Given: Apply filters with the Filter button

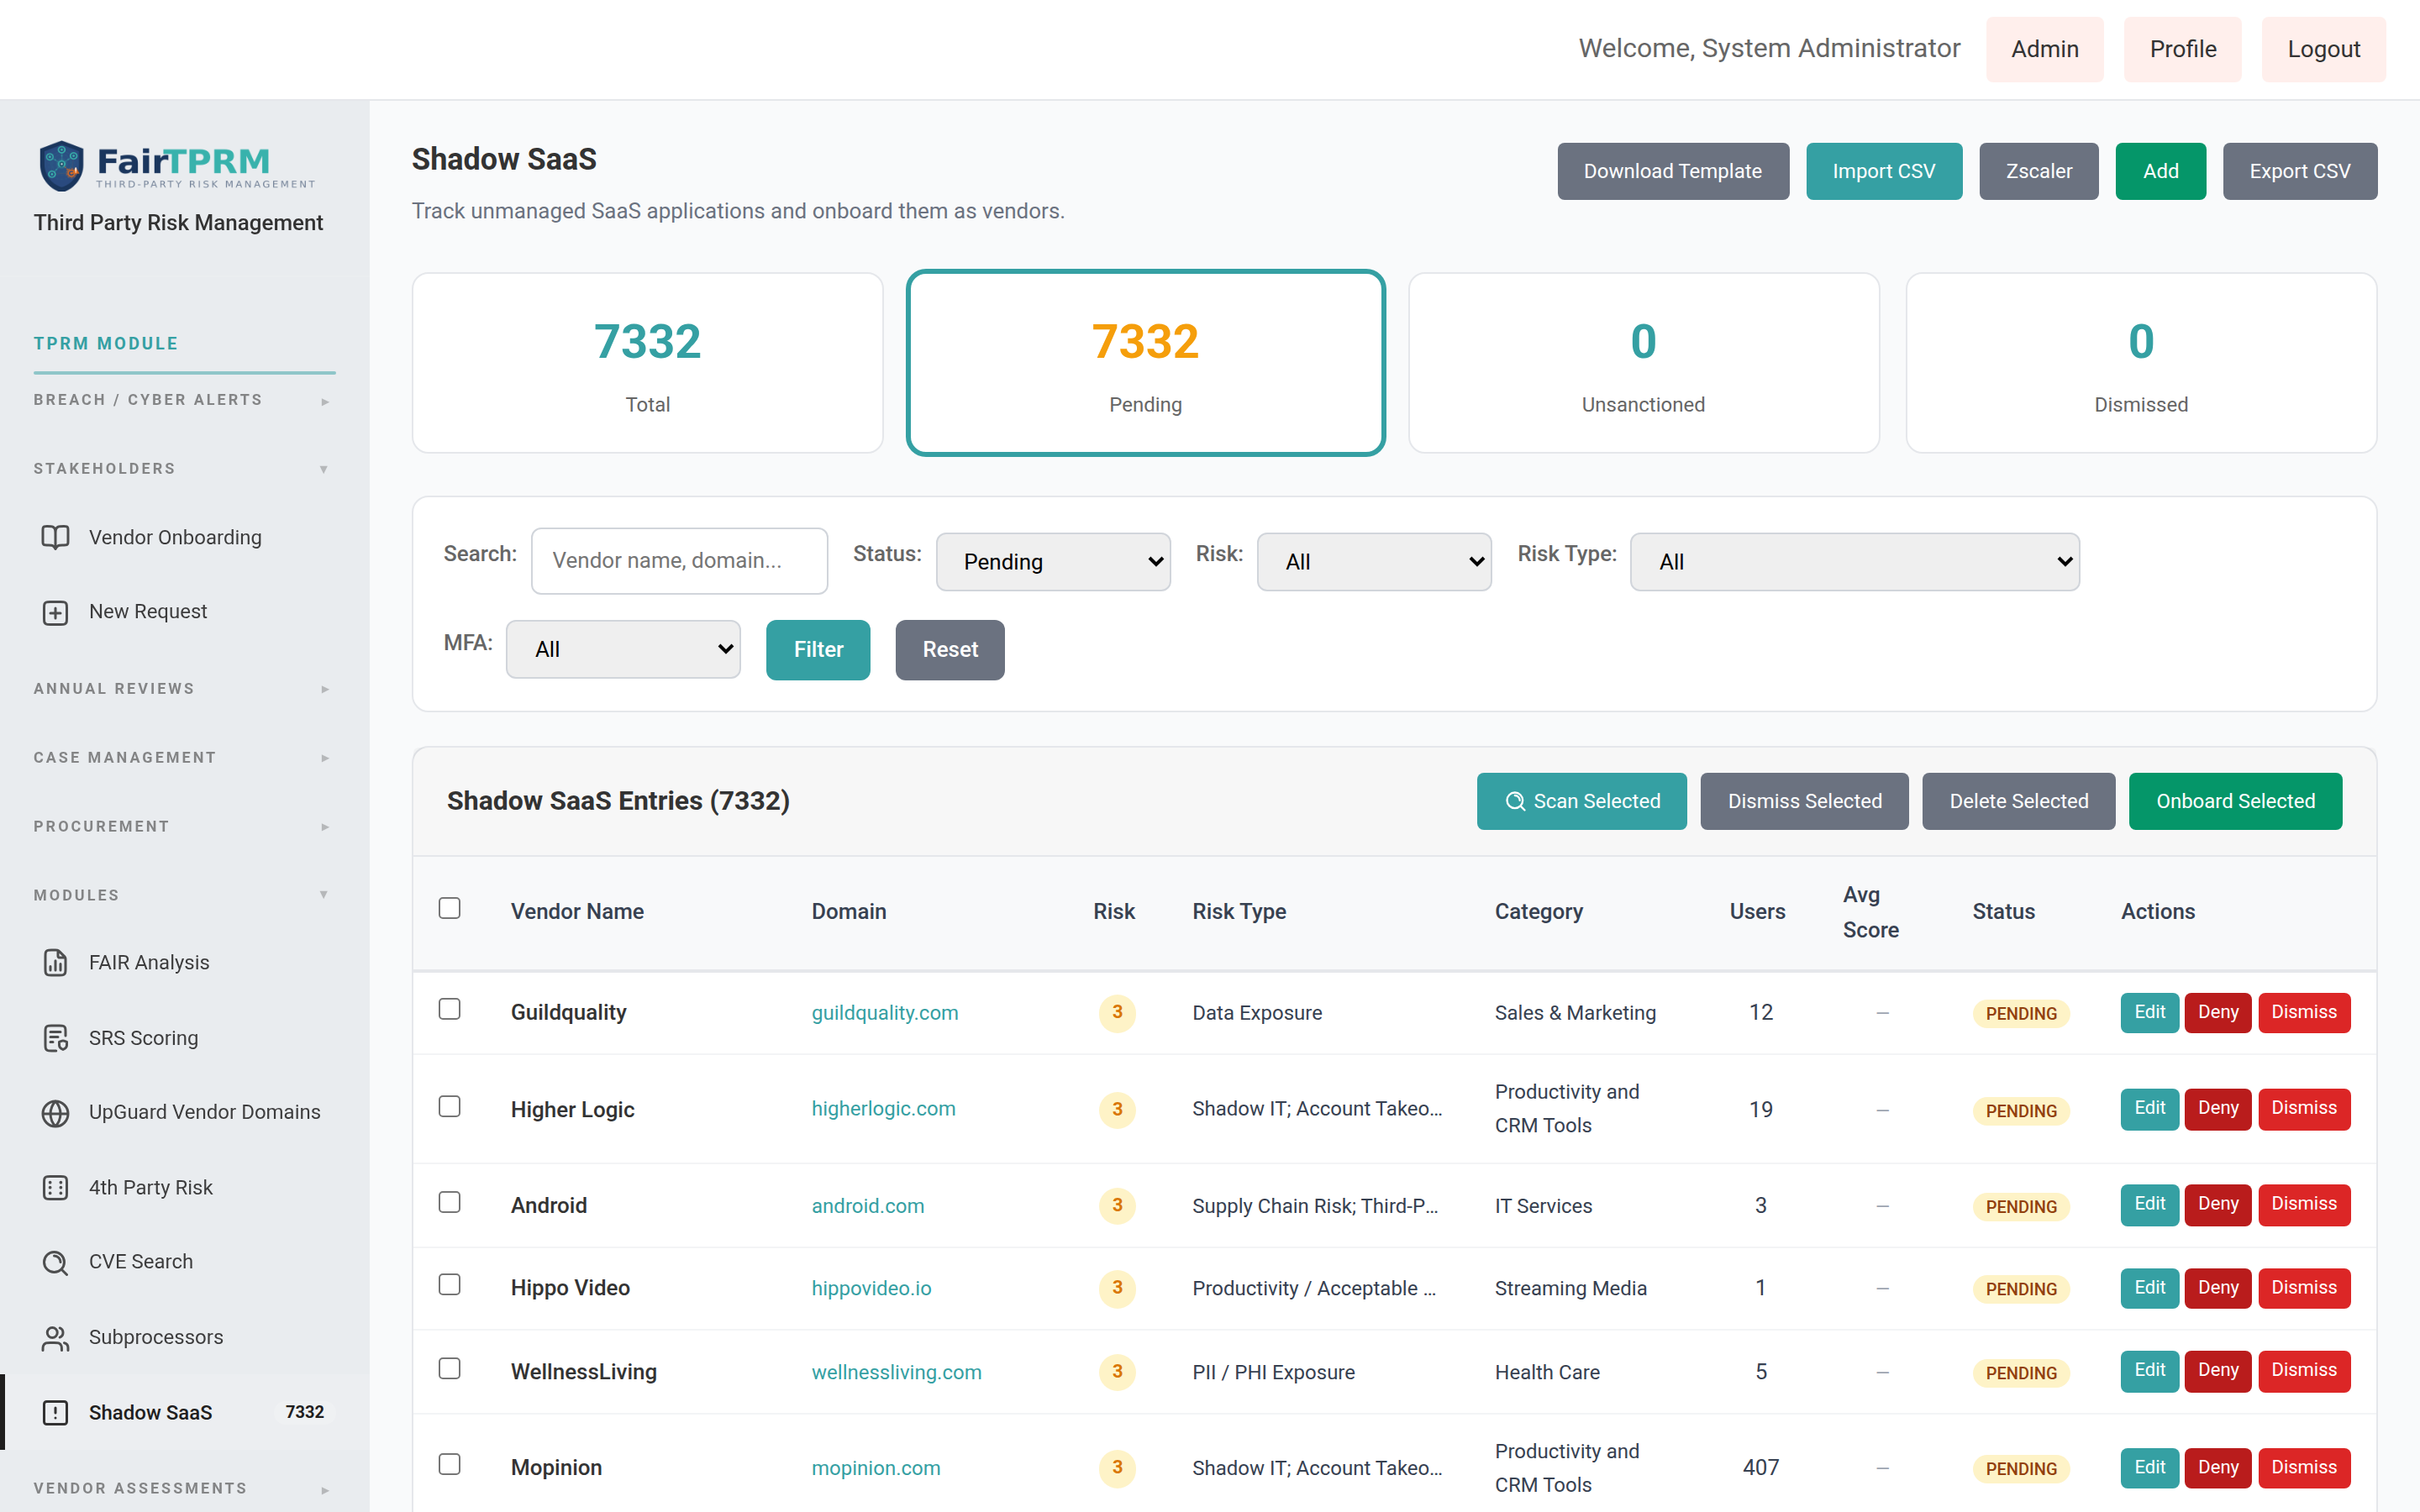Looking at the screenshot, I should pyautogui.click(x=818, y=649).
